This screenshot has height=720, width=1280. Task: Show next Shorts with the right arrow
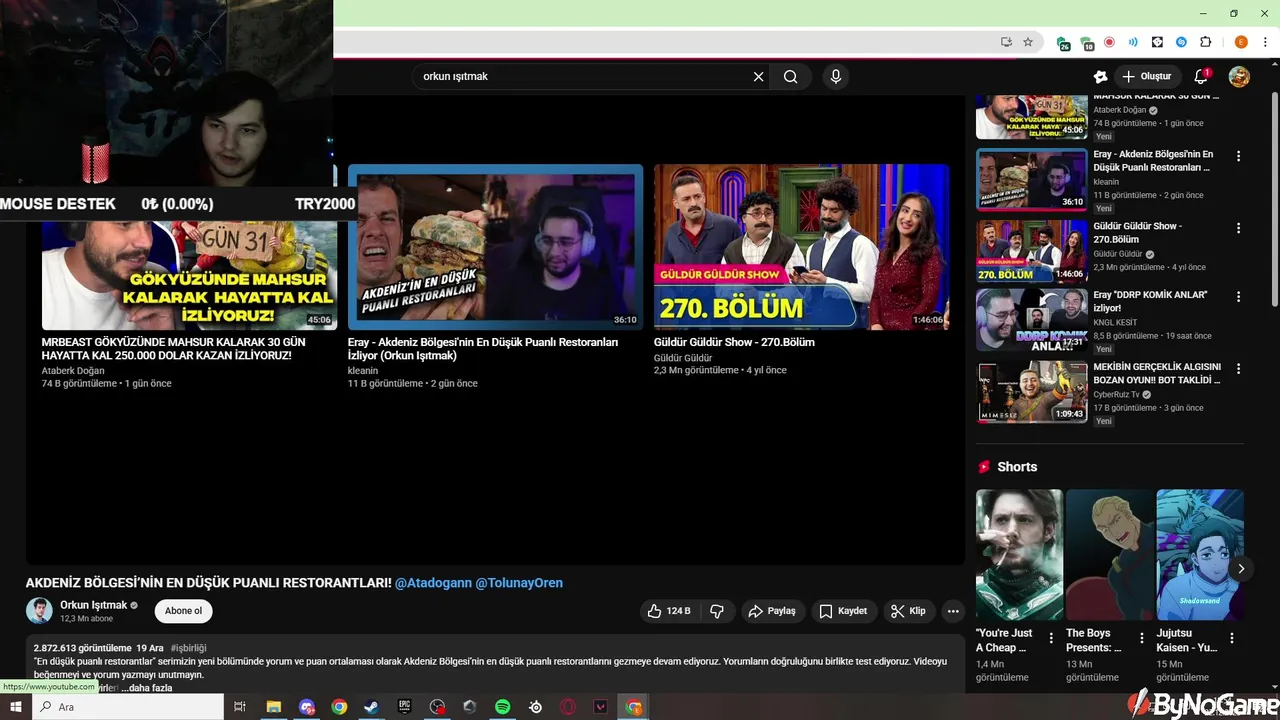coord(1241,569)
